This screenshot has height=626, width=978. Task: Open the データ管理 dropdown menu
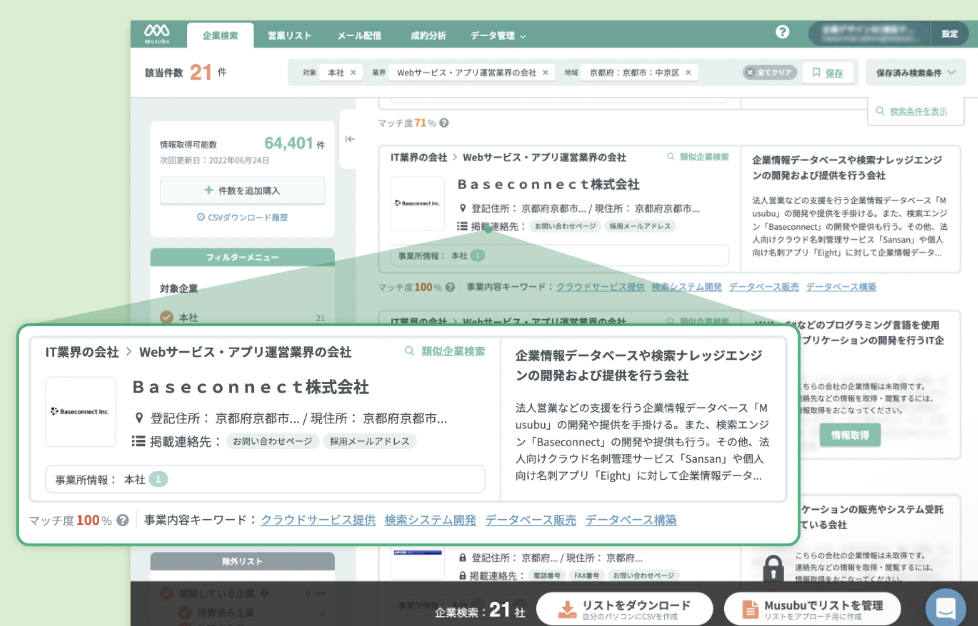tap(497, 36)
